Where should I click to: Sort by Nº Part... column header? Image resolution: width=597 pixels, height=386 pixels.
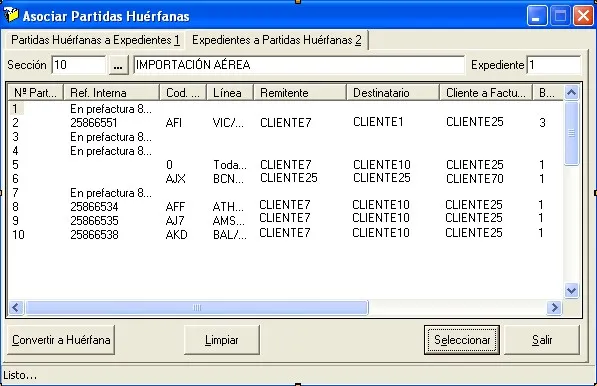(36, 93)
